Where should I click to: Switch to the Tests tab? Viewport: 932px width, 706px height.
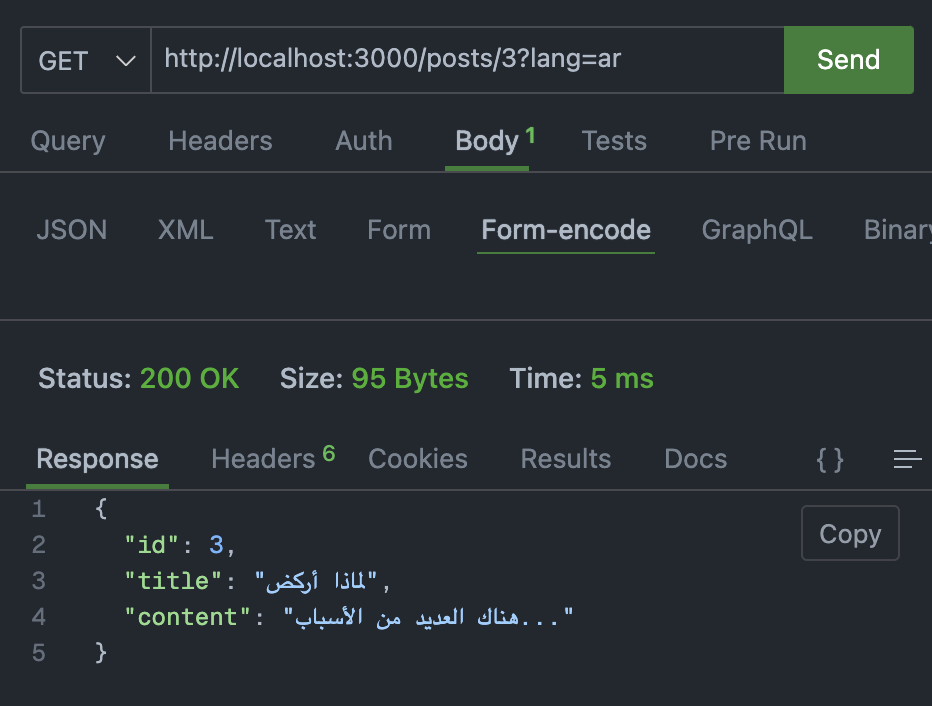point(614,141)
